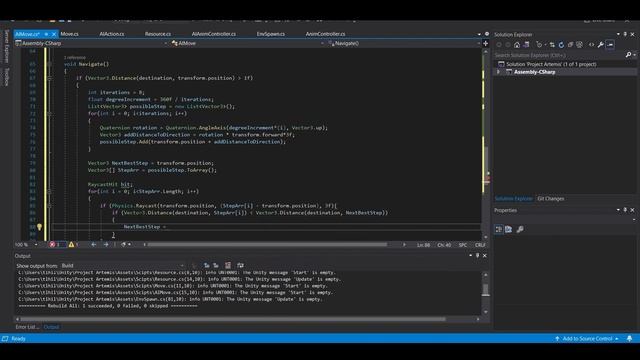Click search magnifier icon in Solution Explorer
This screenshot has height=360, width=640.
pyautogui.click(x=628, y=55)
